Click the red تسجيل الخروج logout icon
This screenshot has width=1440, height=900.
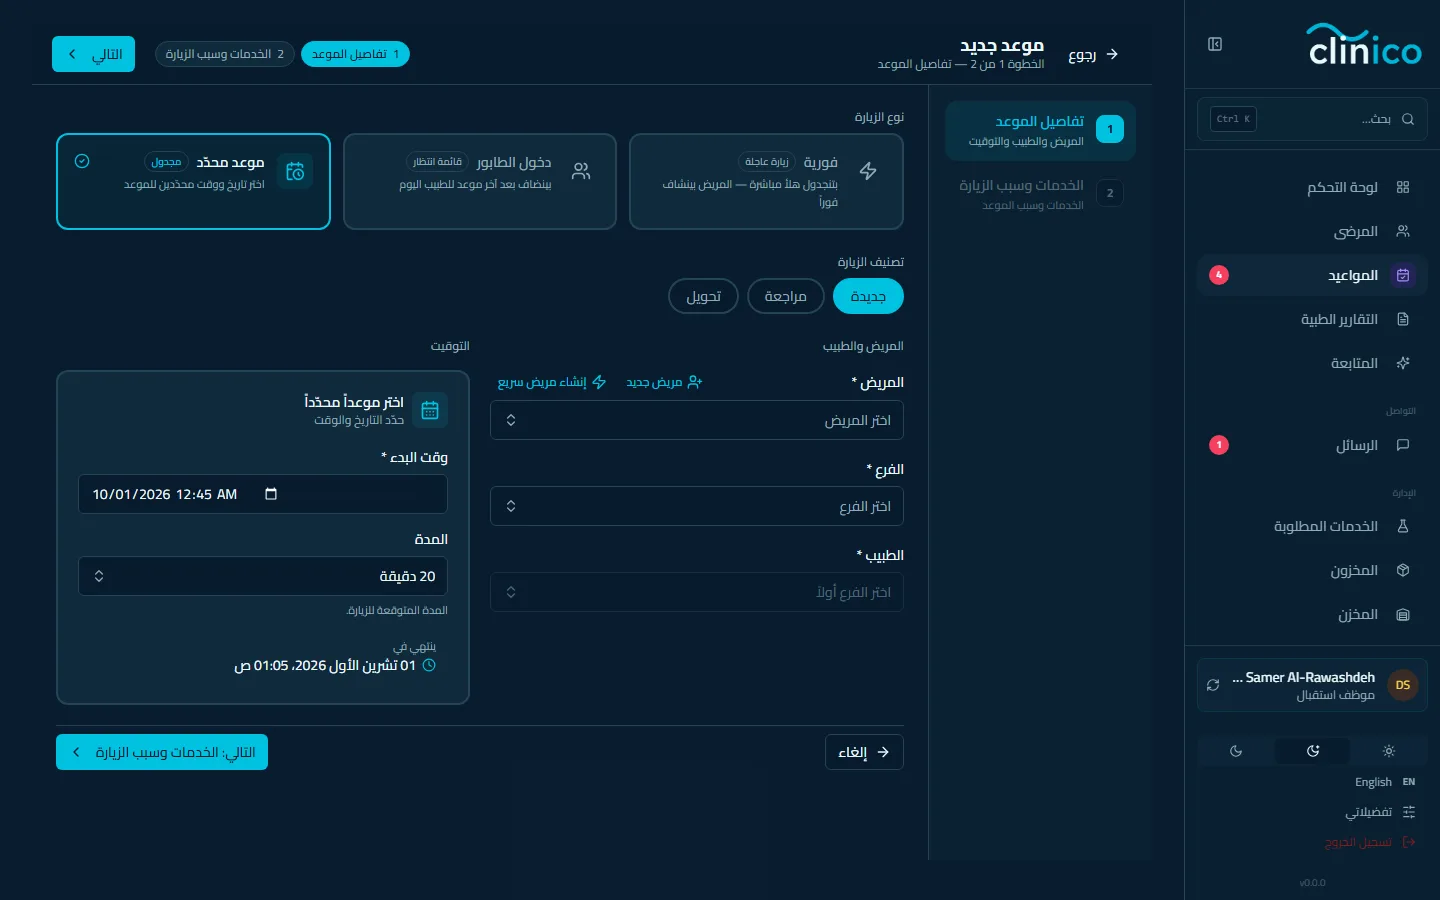(1409, 842)
